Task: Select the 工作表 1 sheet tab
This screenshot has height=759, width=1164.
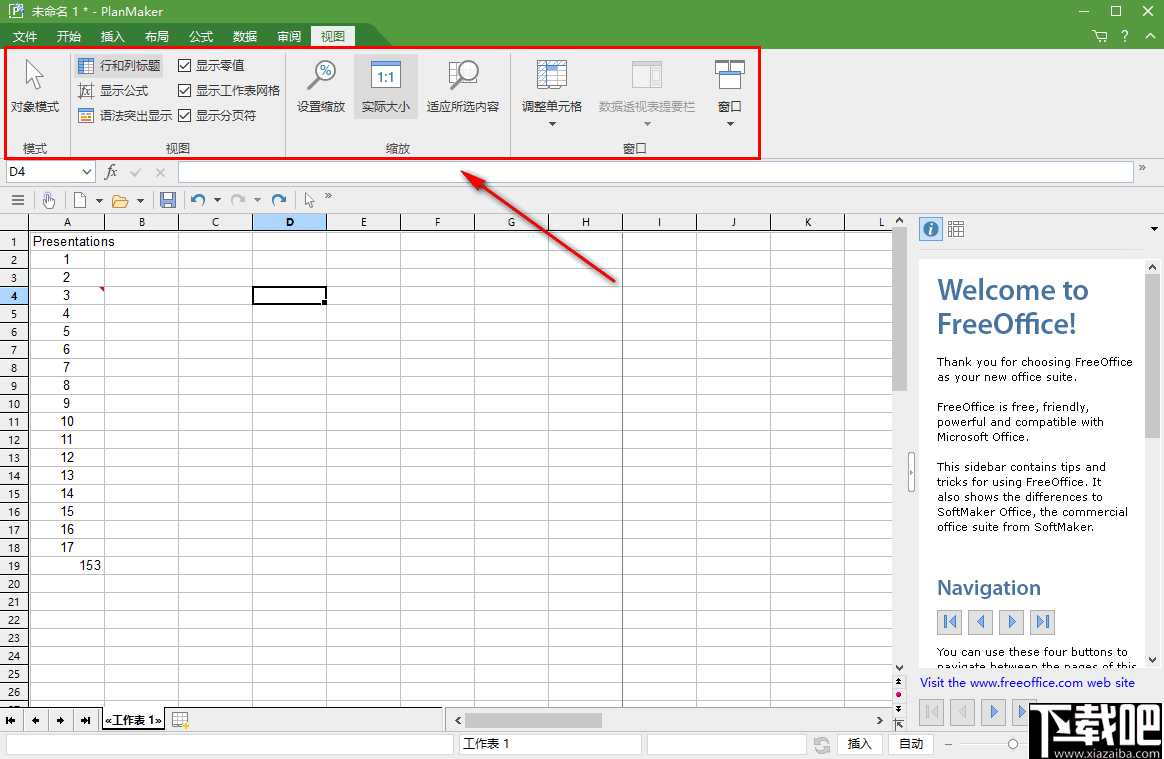Action: tap(133, 719)
